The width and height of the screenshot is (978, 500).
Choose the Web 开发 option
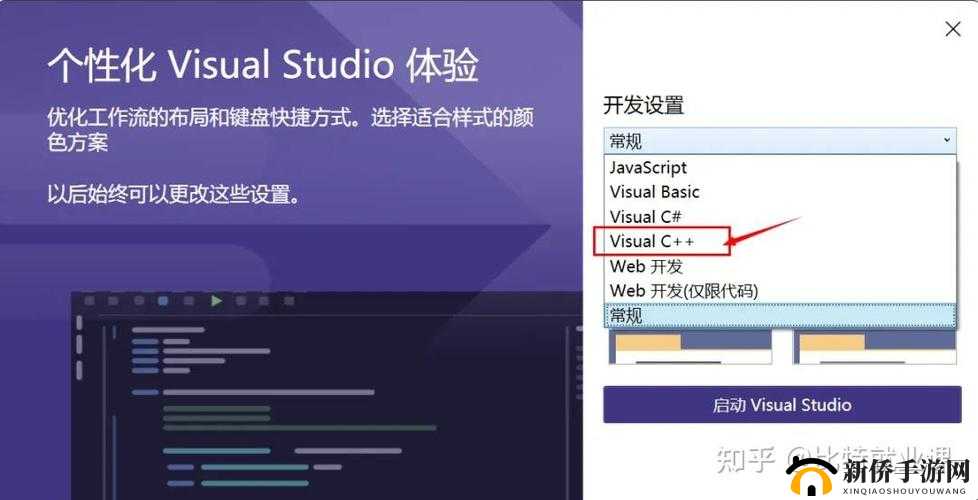pos(646,266)
